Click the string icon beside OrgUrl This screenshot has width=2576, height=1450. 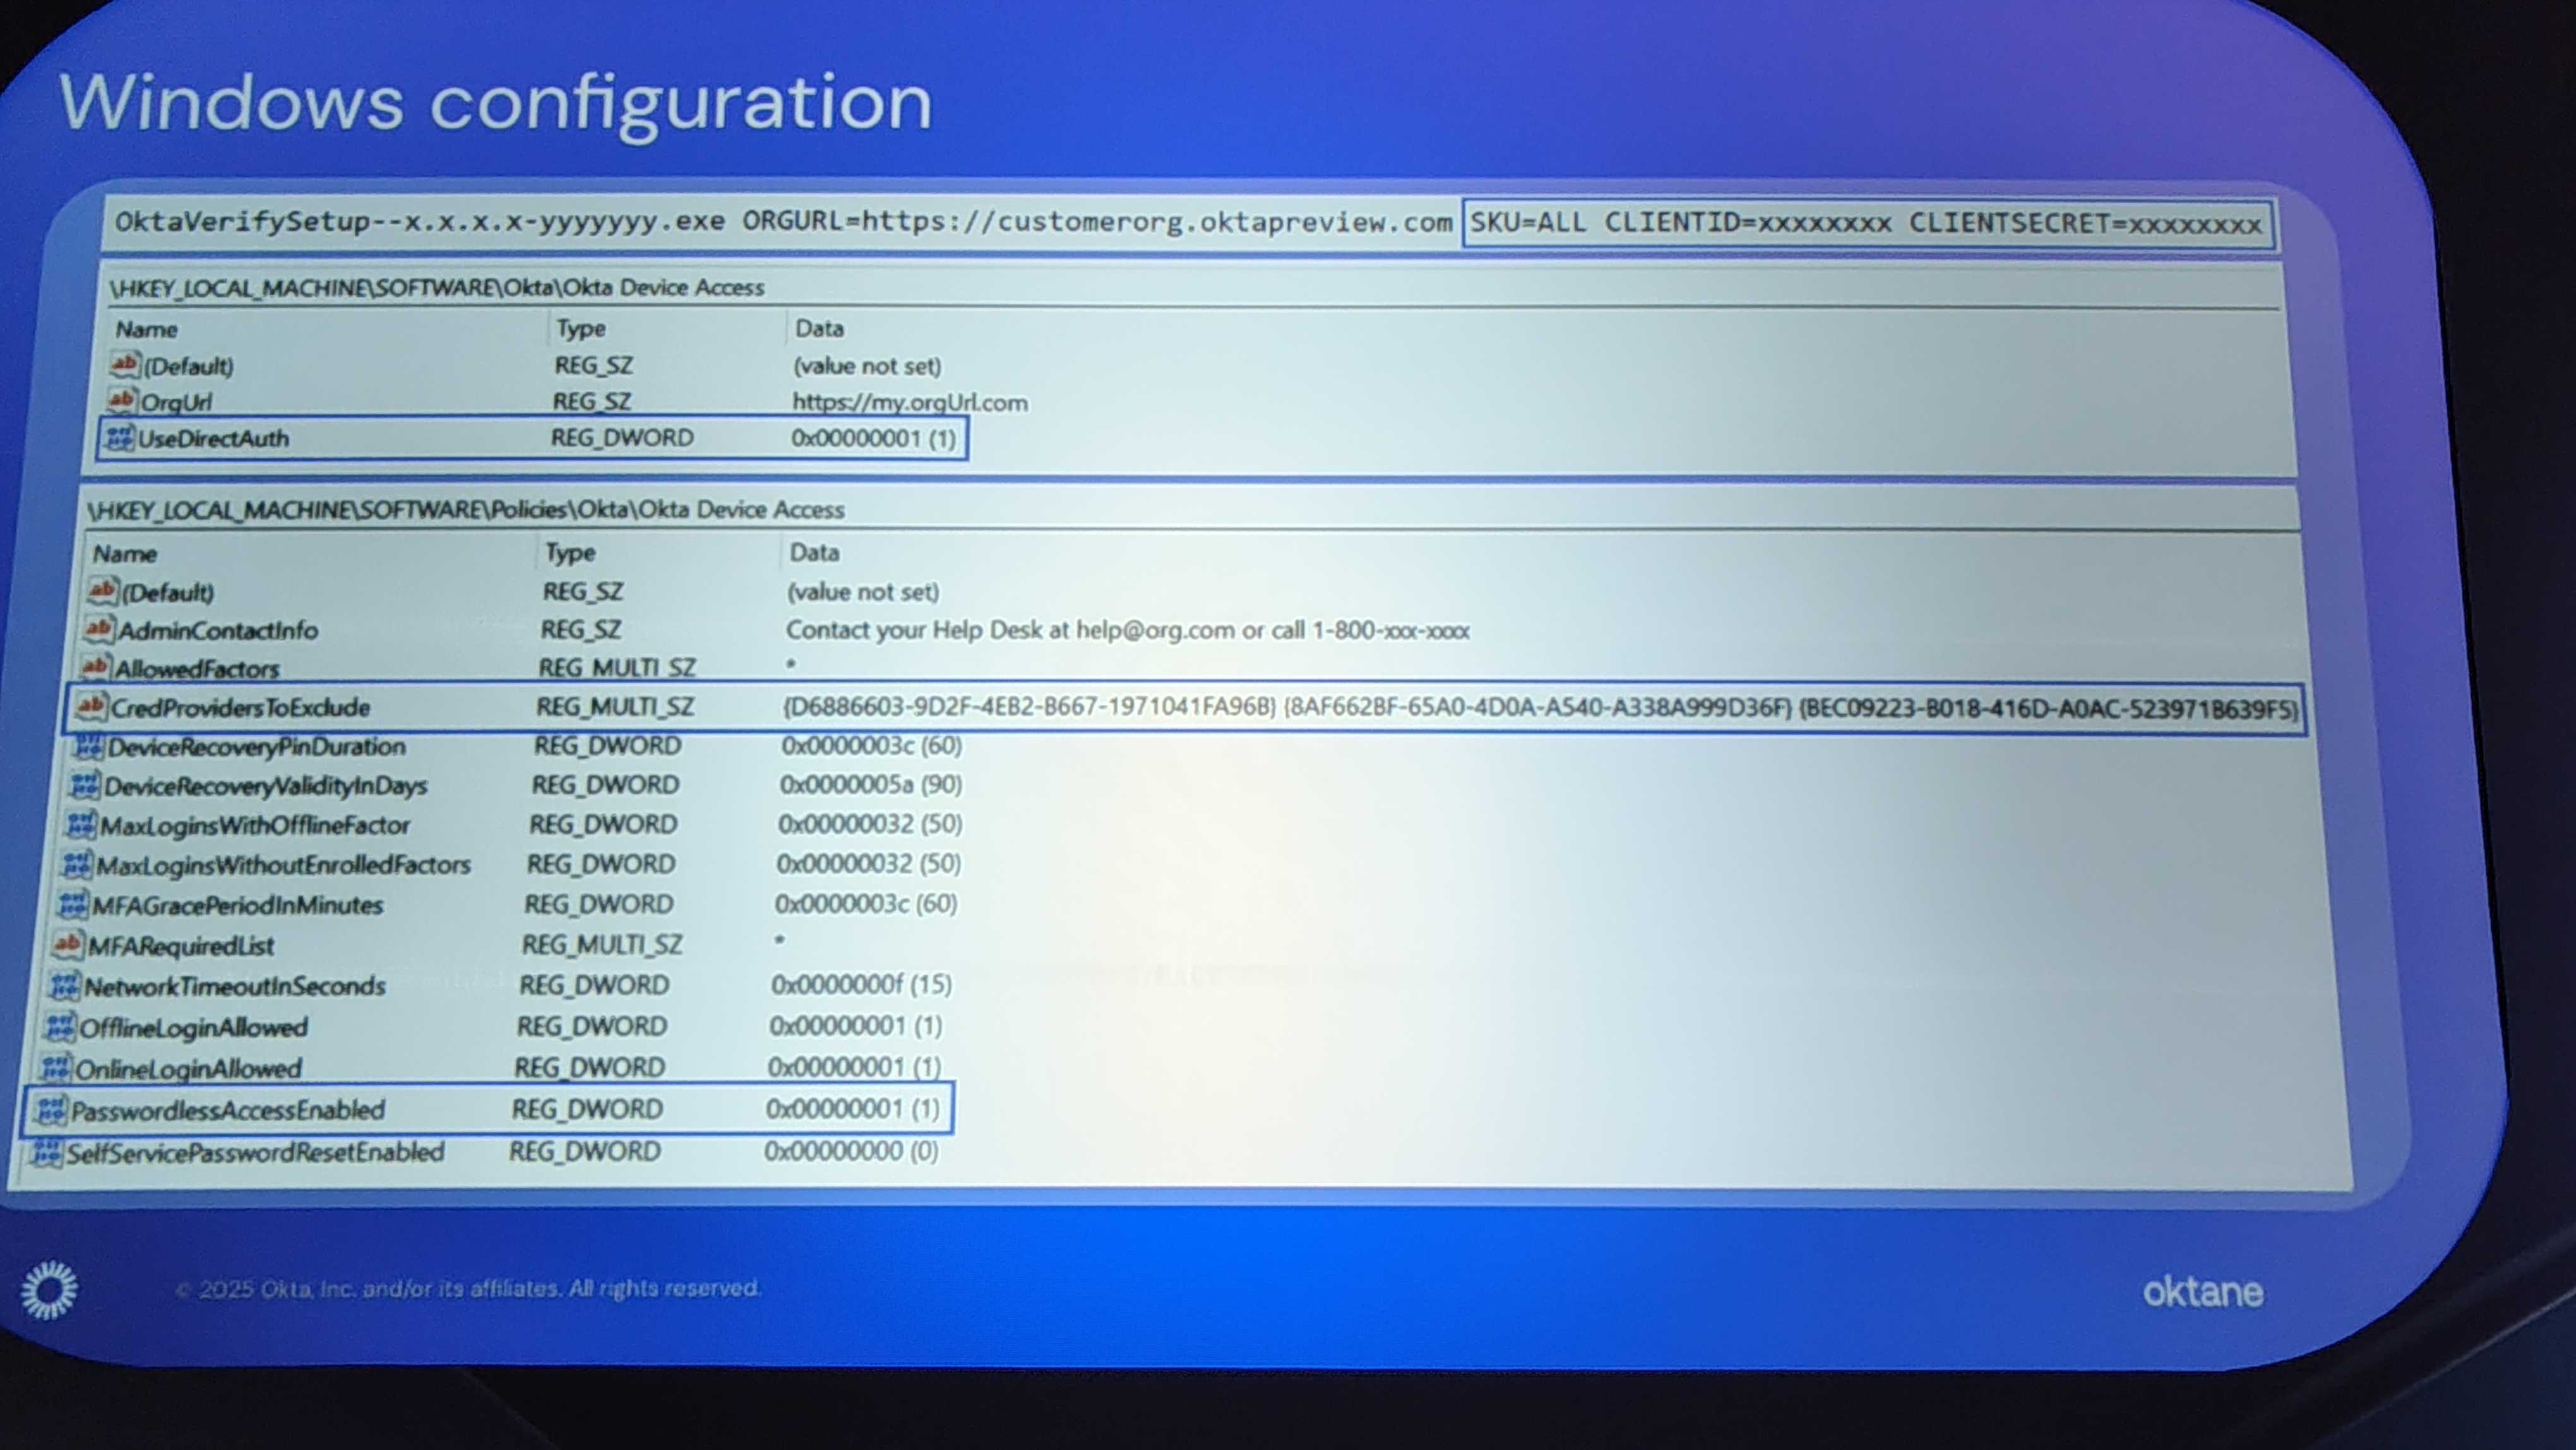pyautogui.click(x=122, y=401)
